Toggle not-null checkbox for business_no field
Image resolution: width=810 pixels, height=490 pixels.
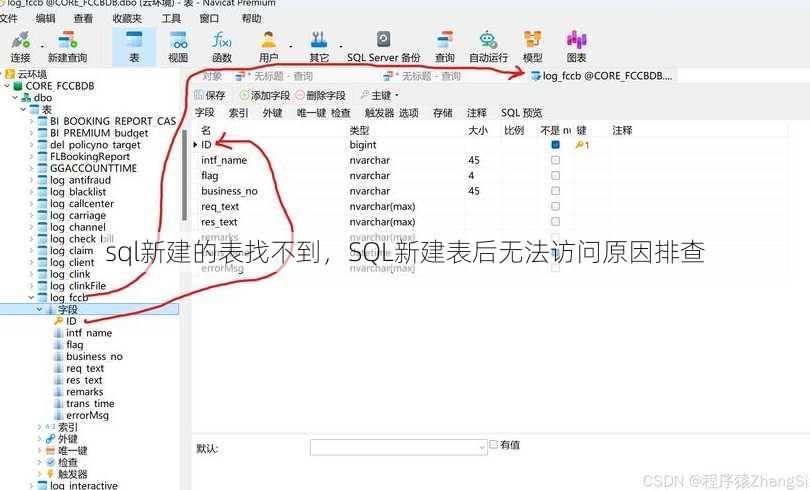tap(555, 191)
